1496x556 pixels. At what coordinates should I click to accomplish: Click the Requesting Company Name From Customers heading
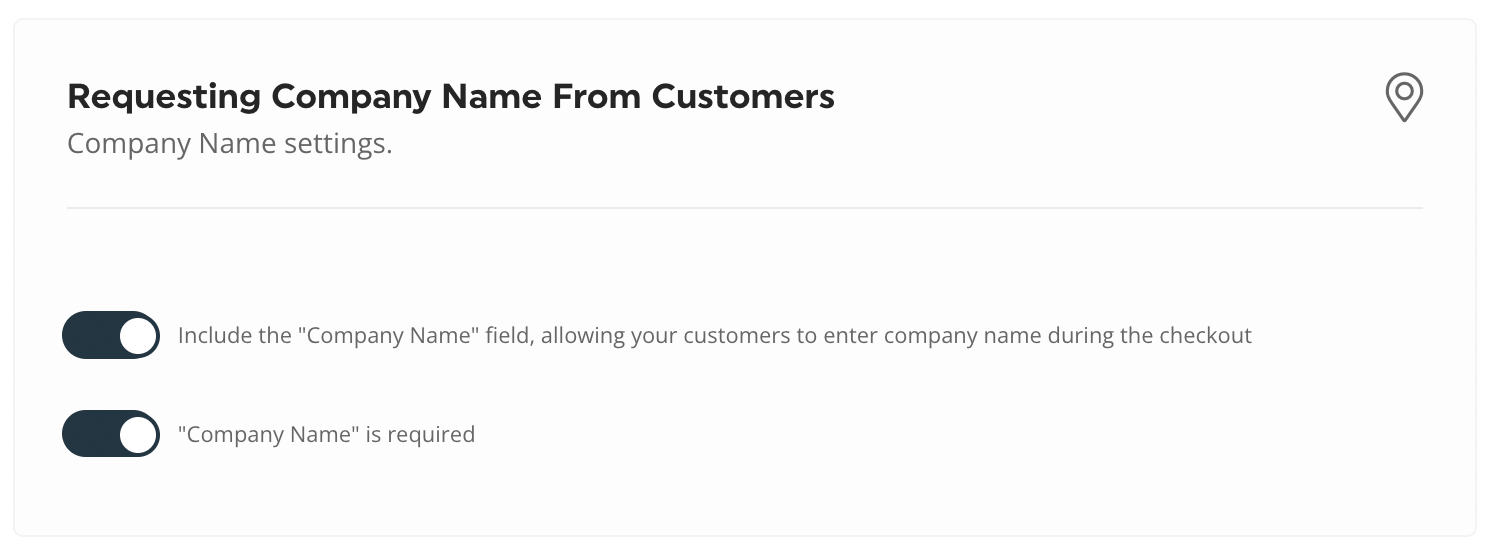(451, 97)
